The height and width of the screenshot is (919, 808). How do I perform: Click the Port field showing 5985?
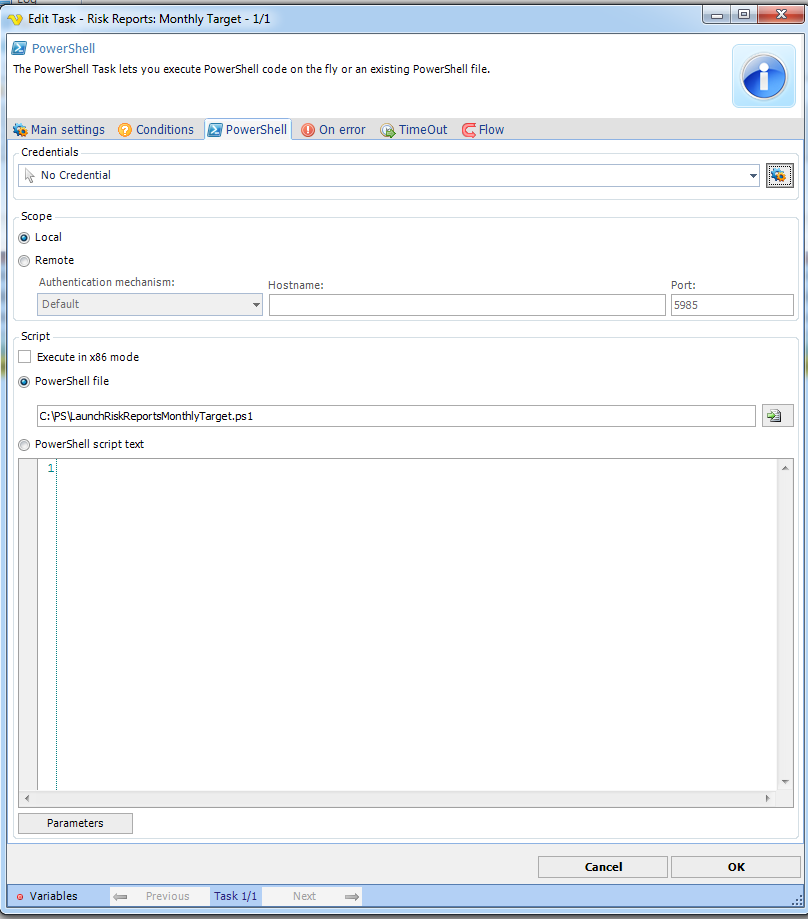(x=732, y=305)
